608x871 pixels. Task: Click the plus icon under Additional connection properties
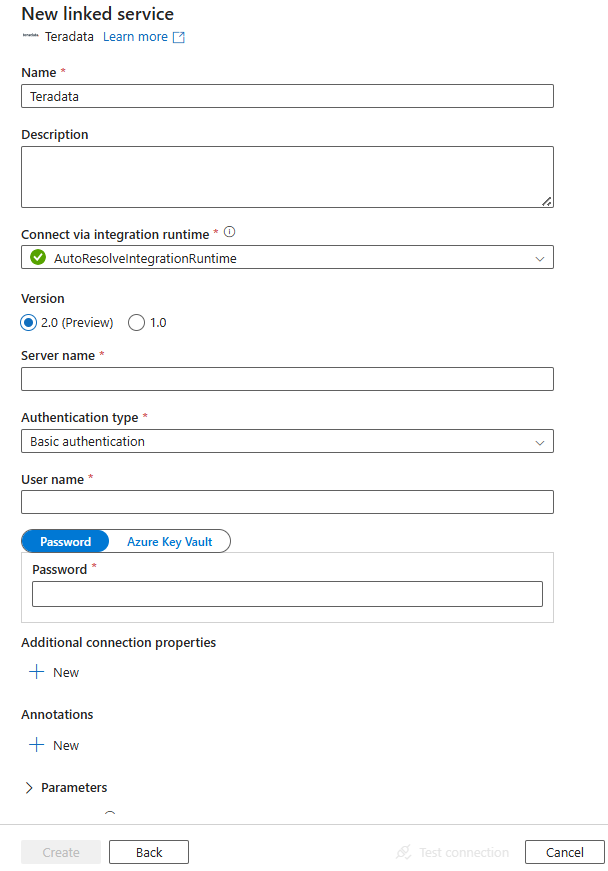point(36,671)
